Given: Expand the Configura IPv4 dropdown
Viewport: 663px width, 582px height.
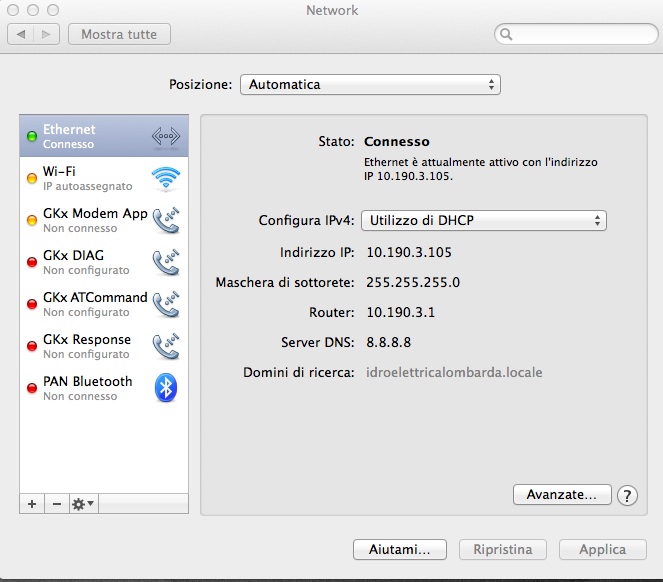Looking at the screenshot, I should (484, 220).
